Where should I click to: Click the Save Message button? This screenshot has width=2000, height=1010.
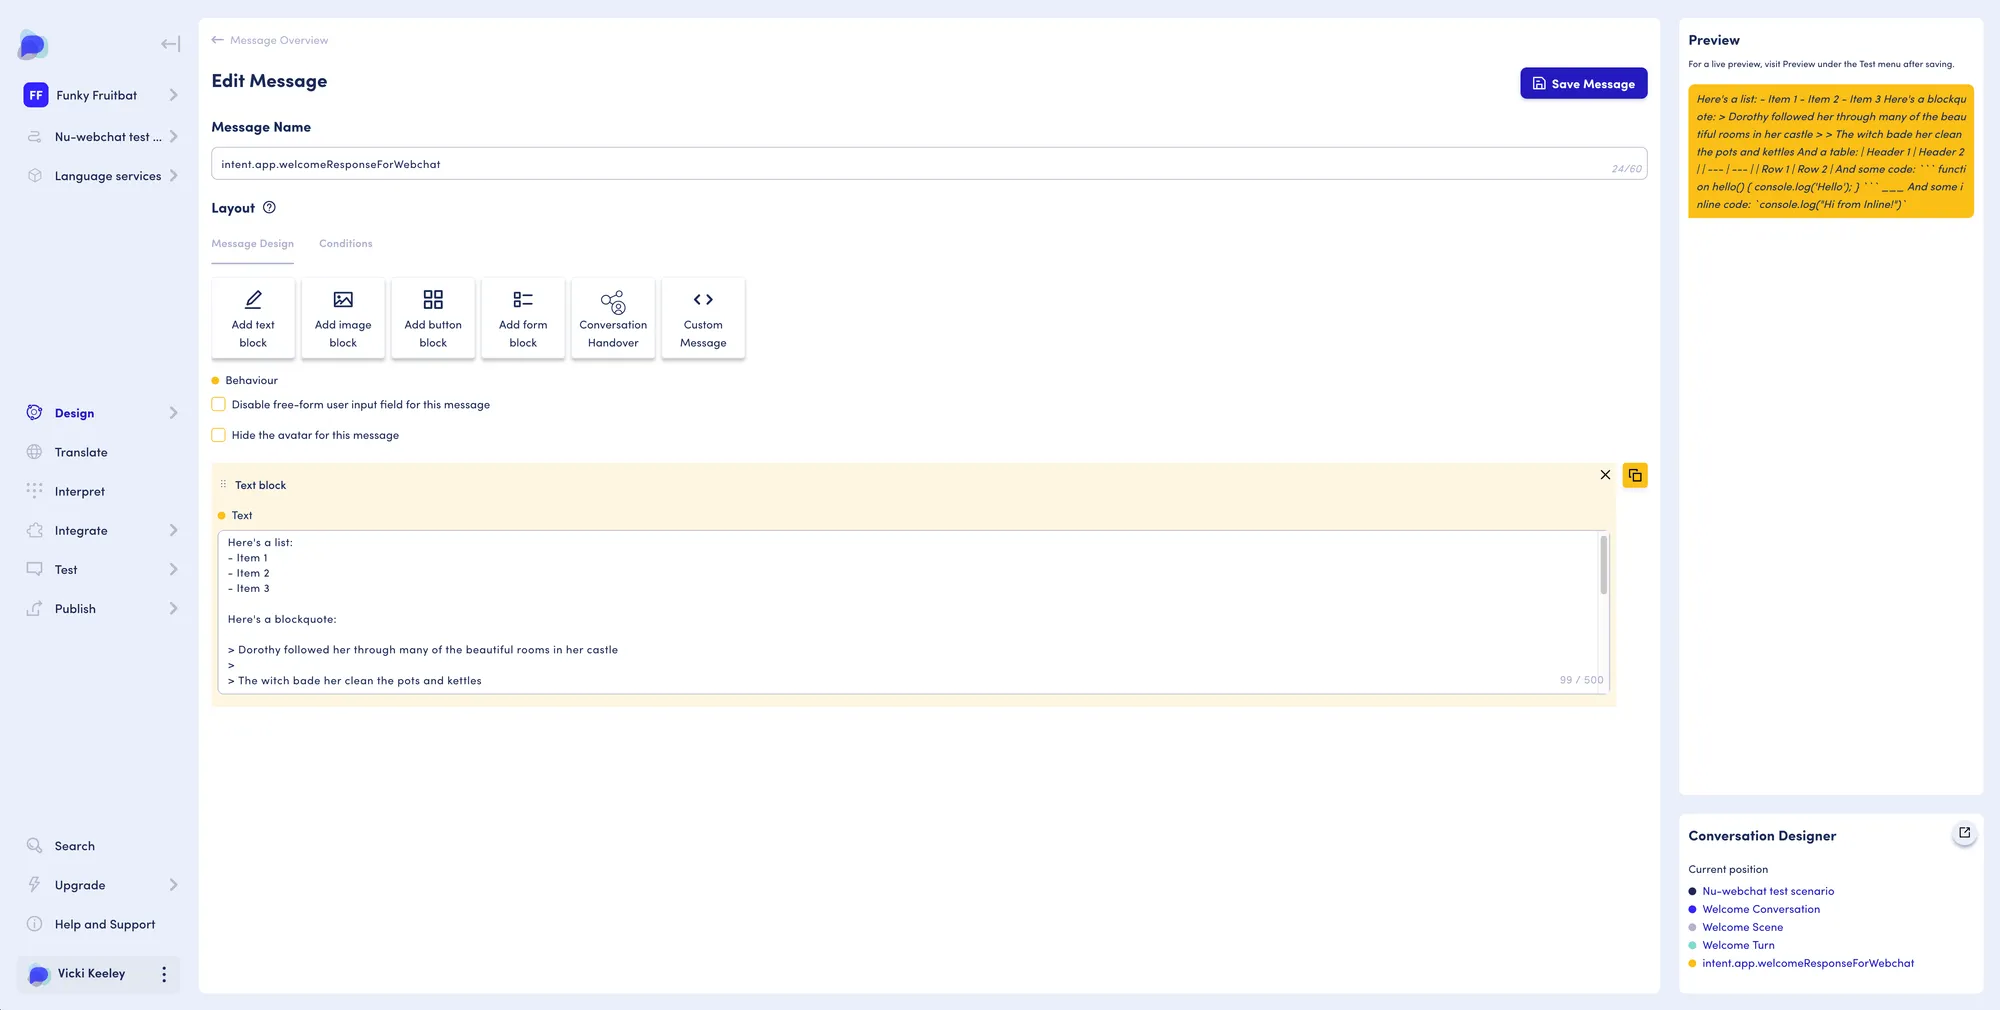pyautogui.click(x=1583, y=84)
